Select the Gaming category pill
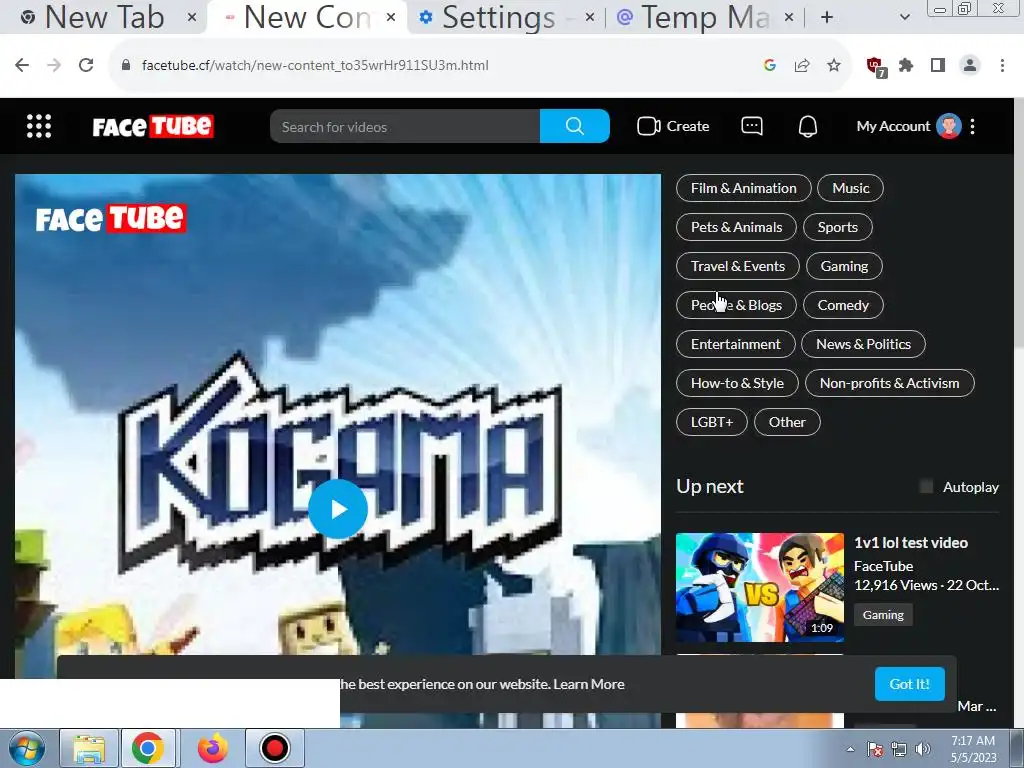Viewport: 1024px width, 768px height. [844, 266]
